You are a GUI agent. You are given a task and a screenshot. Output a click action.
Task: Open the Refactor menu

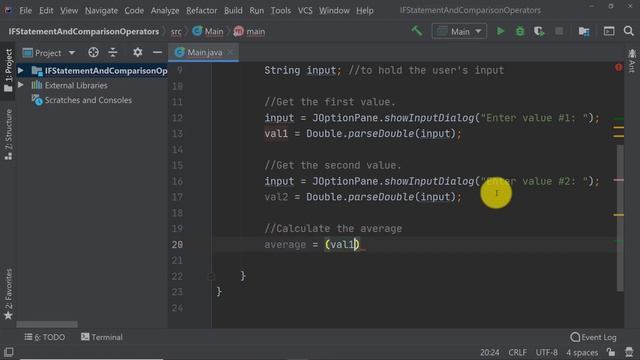pyautogui.click(x=202, y=10)
